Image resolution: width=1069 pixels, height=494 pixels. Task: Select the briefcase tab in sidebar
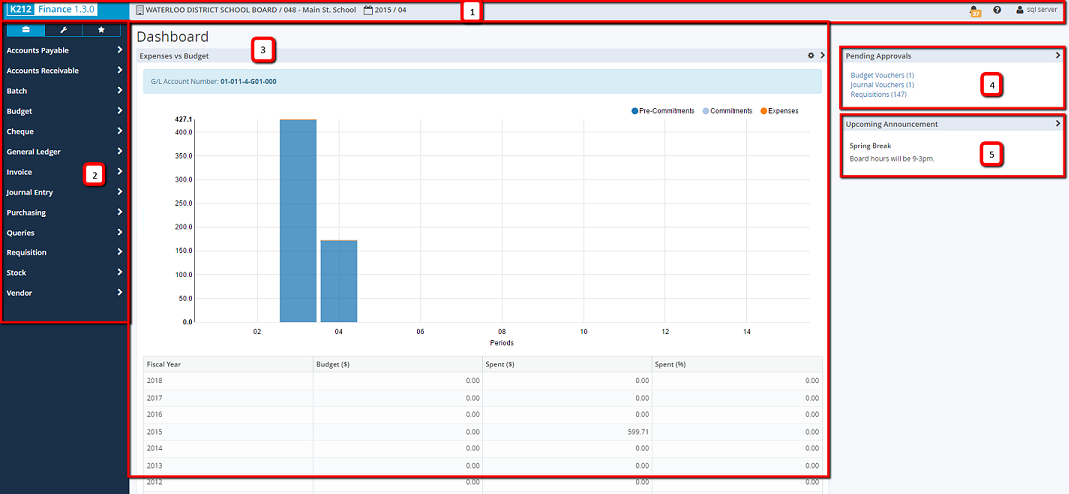click(x=26, y=30)
